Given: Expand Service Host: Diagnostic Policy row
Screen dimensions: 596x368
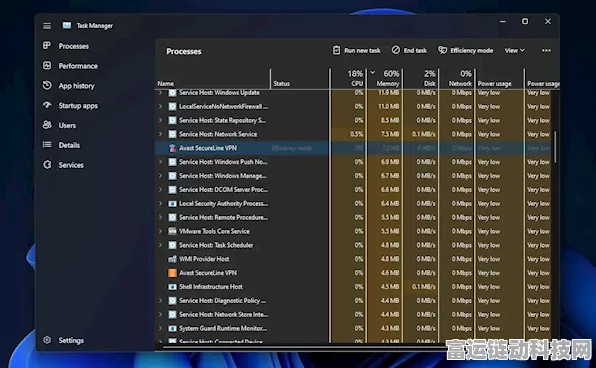Looking at the screenshot, I should coord(160,300).
